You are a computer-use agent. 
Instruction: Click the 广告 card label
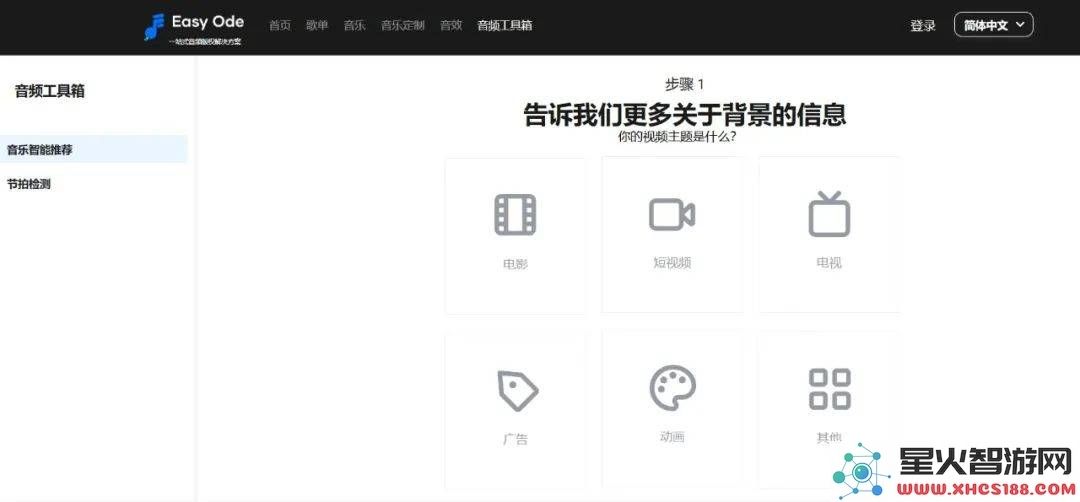coord(515,439)
